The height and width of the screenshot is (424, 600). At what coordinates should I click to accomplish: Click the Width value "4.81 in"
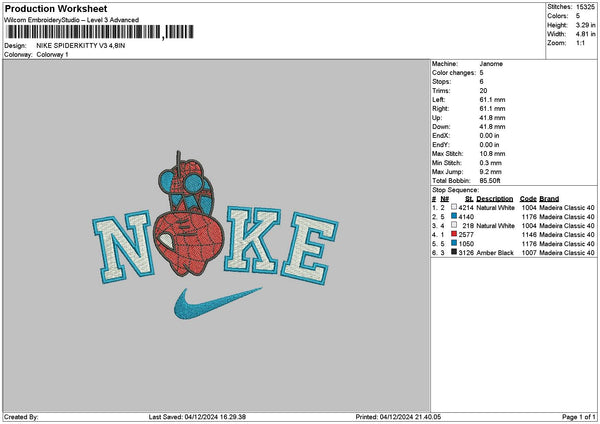click(x=585, y=34)
